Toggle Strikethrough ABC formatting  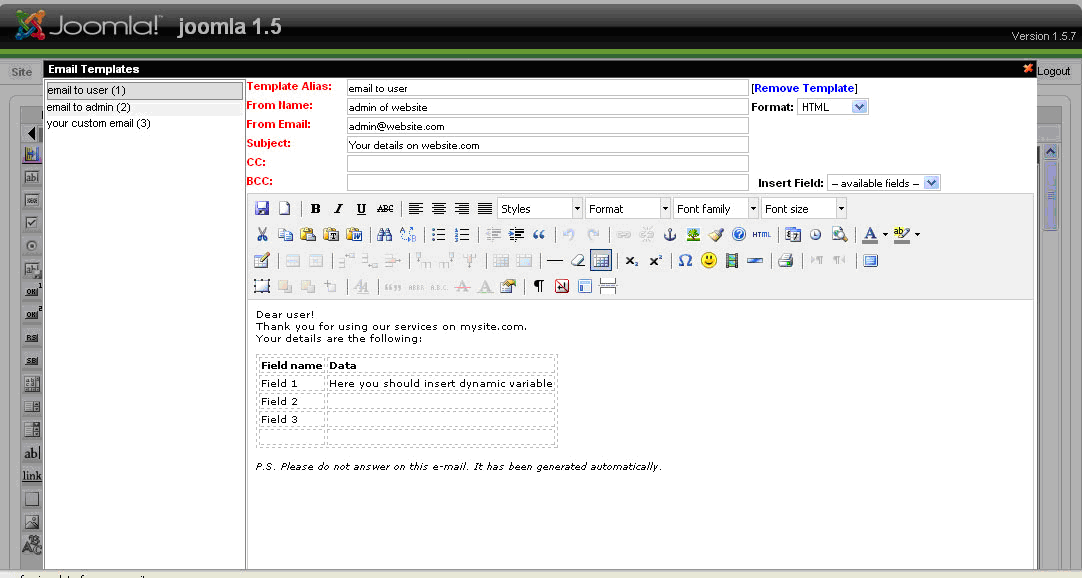pyautogui.click(x=385, y=208)
